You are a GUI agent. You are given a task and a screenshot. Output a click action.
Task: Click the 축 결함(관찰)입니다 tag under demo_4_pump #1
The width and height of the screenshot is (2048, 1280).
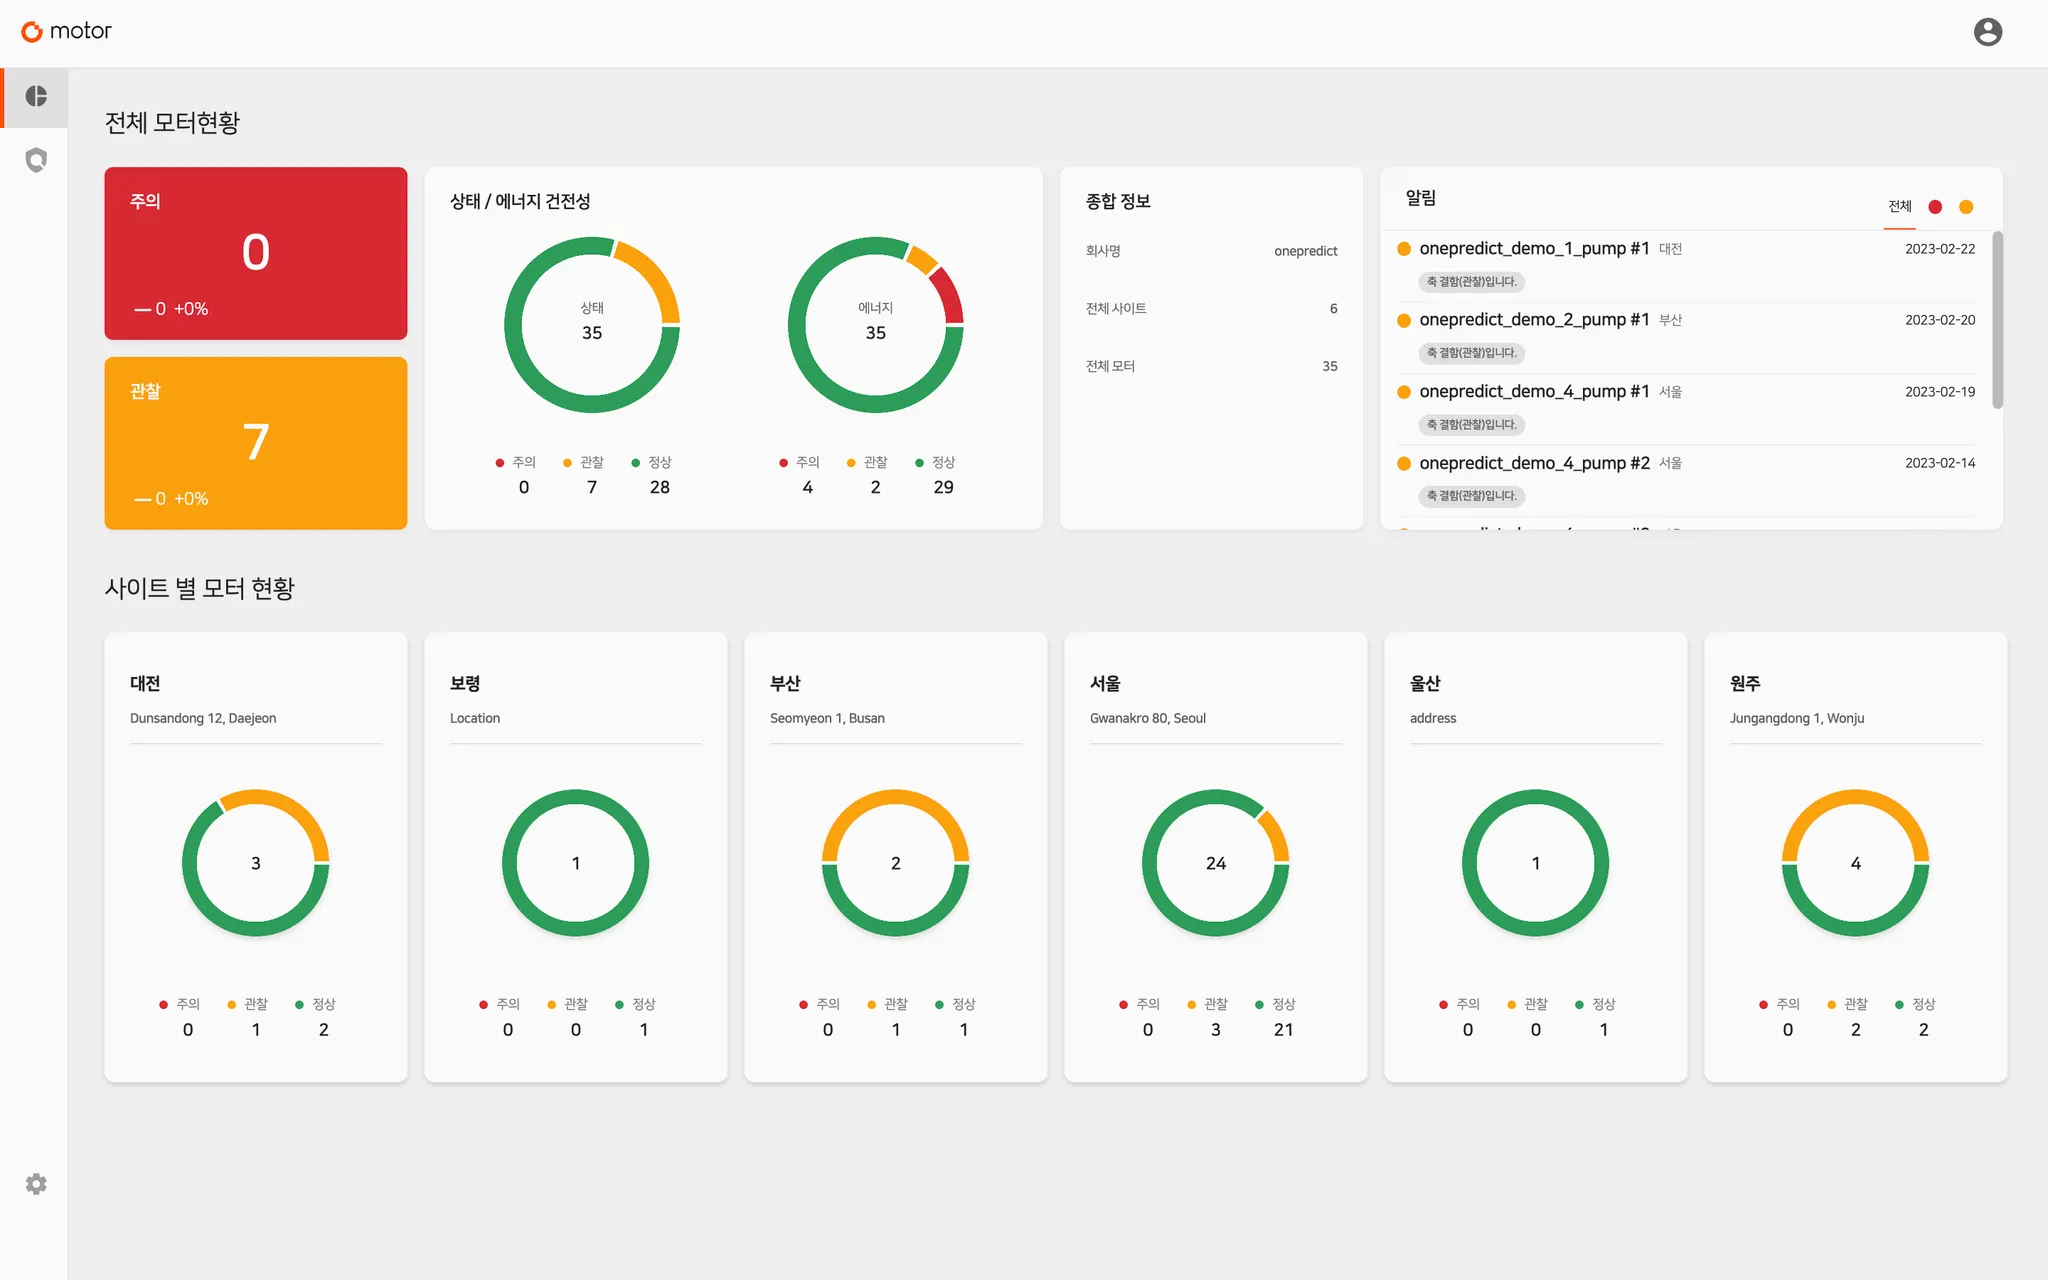(1471, 425)
